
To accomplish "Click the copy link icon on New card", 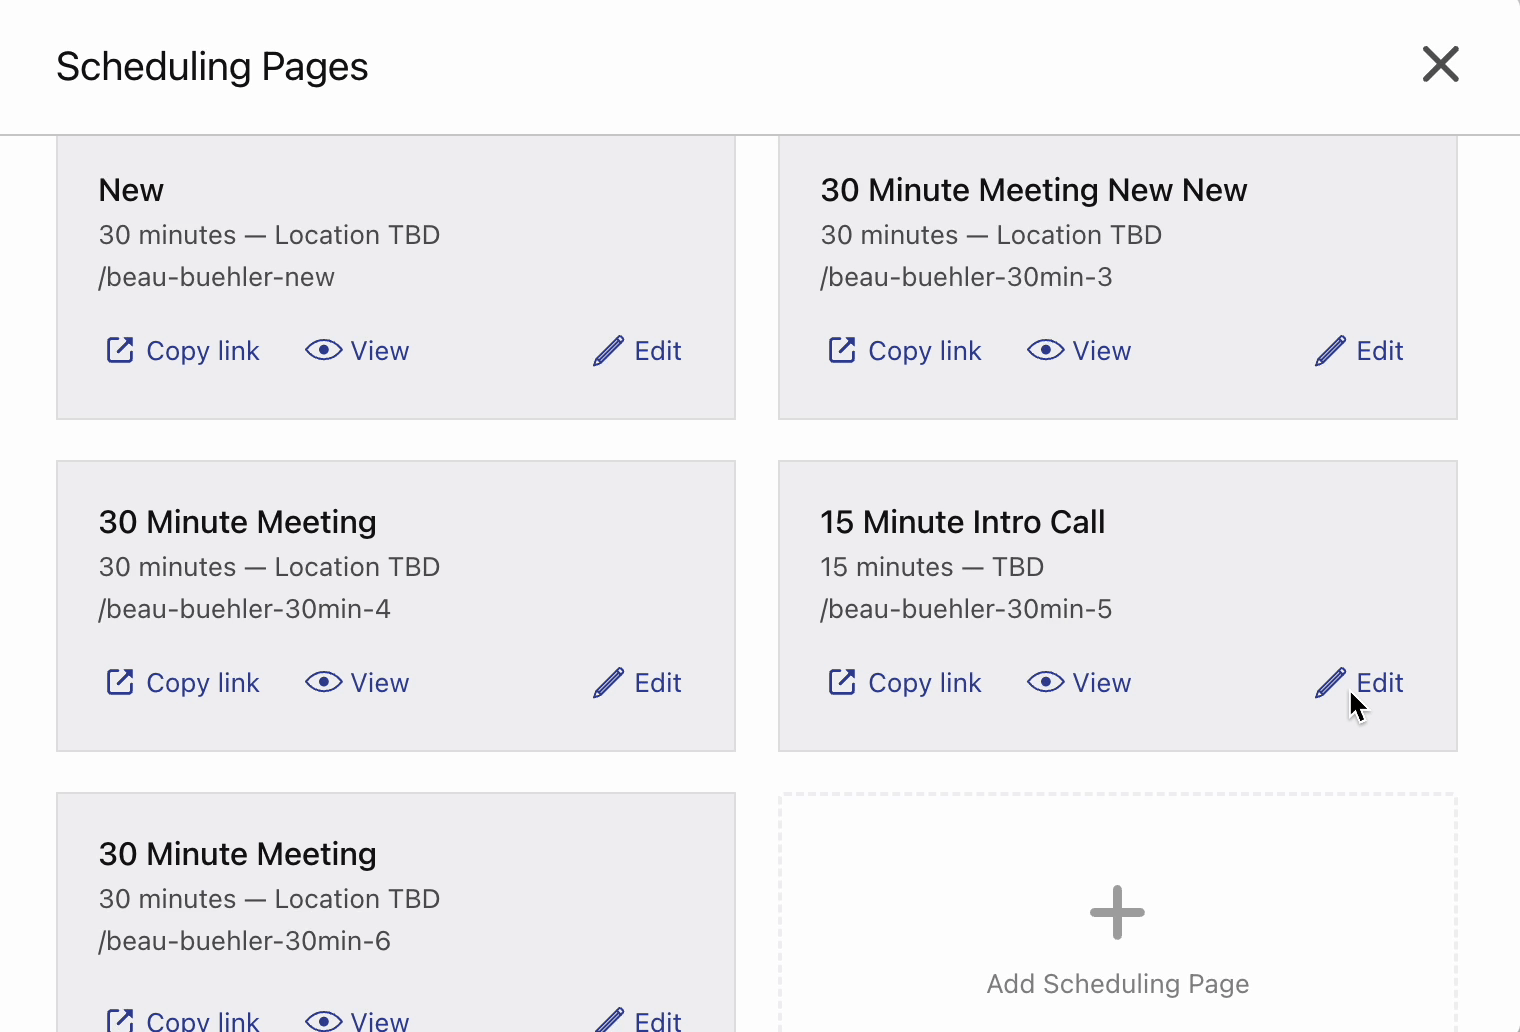I will [120, 350].
